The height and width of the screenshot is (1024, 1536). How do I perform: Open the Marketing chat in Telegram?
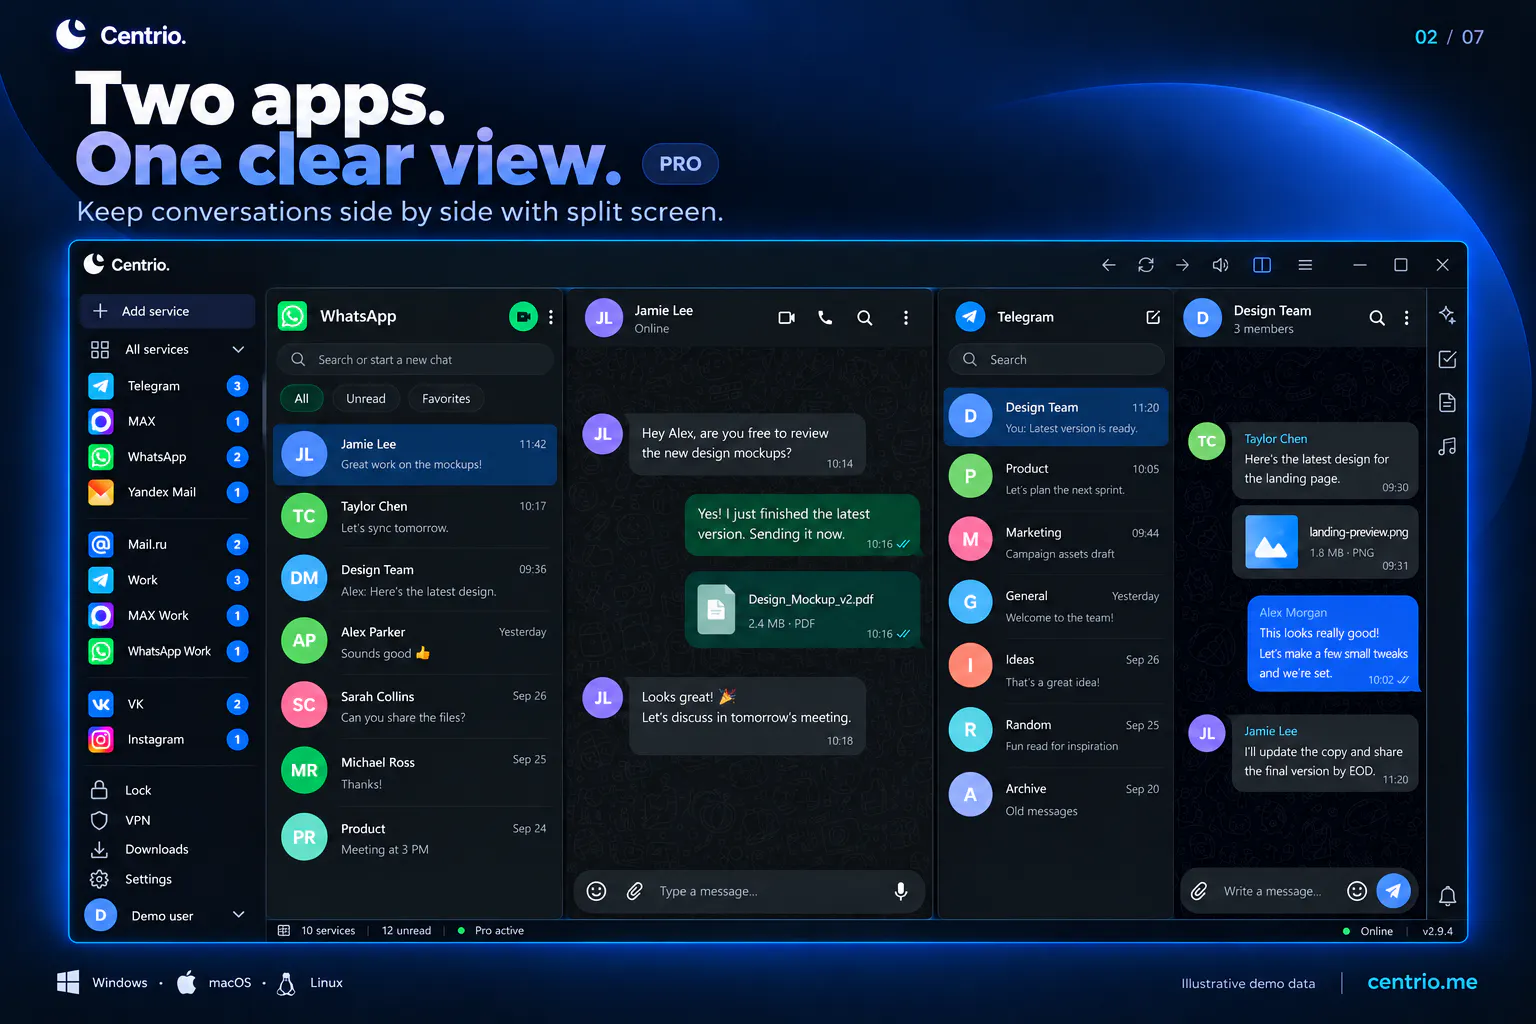(1056, 542)
